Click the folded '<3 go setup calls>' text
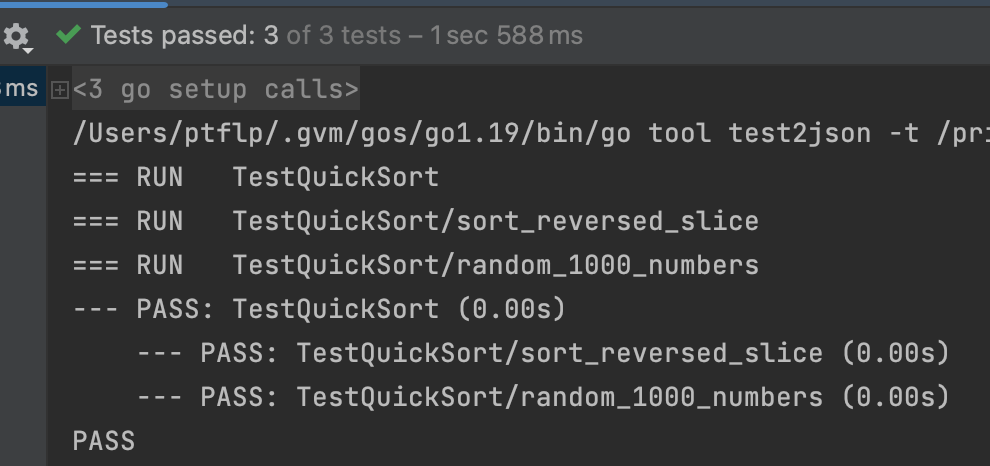This screenshot has height=466, width=990. coord(215,90)
